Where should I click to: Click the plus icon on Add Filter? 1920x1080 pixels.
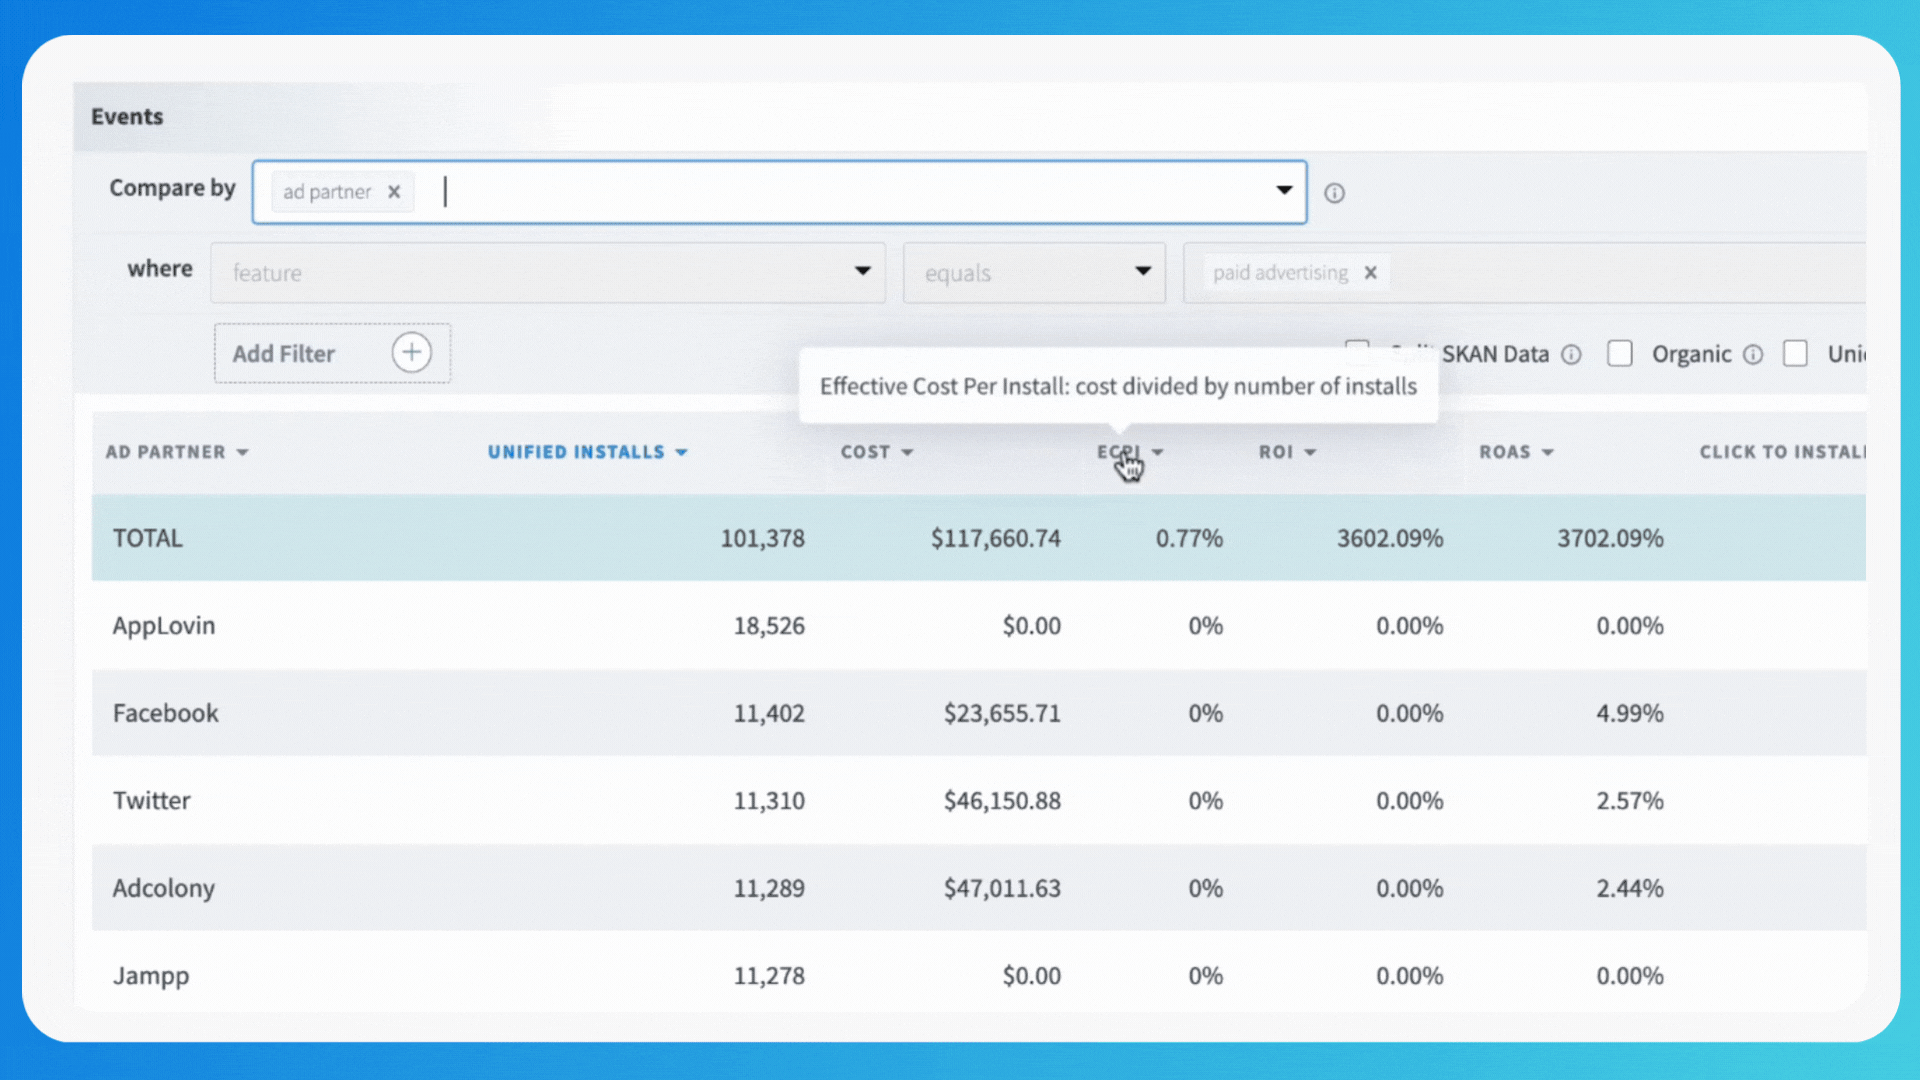coord(411,352)
